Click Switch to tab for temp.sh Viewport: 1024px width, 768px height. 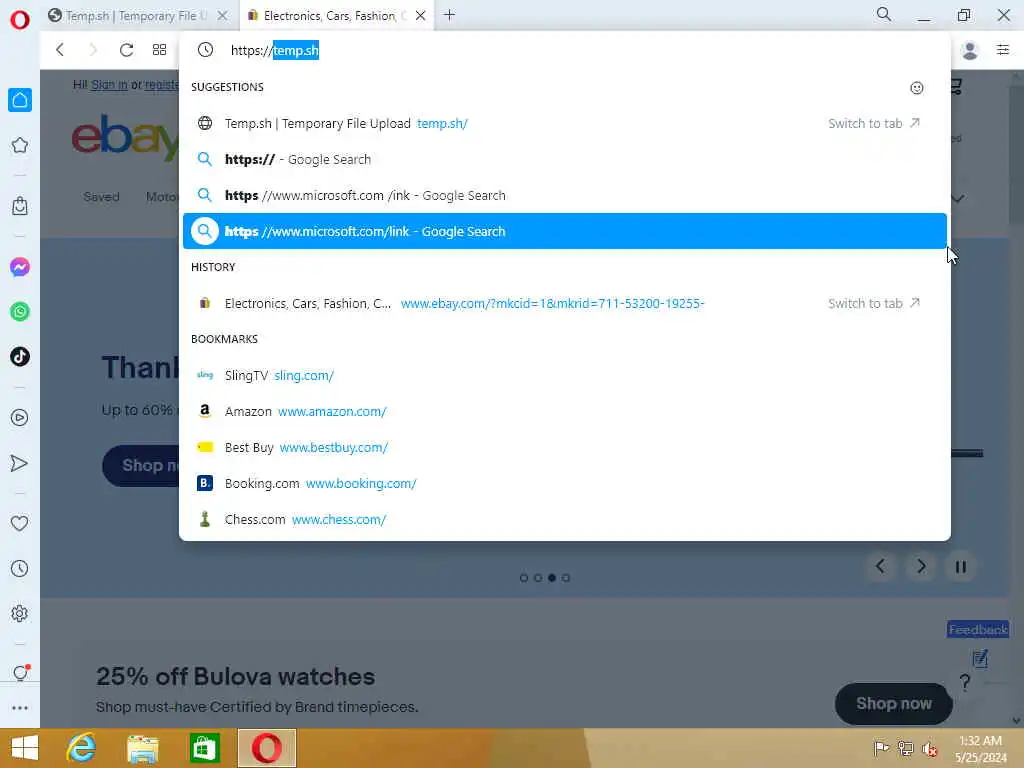point(874,123)
